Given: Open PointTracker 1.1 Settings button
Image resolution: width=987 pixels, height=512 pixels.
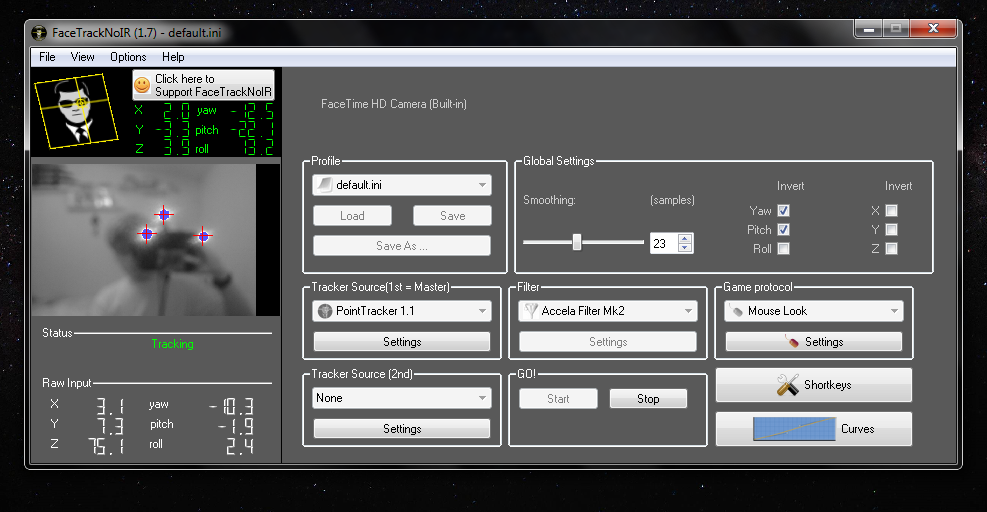Looking at the screenshot, I should [x=402, y=342].
